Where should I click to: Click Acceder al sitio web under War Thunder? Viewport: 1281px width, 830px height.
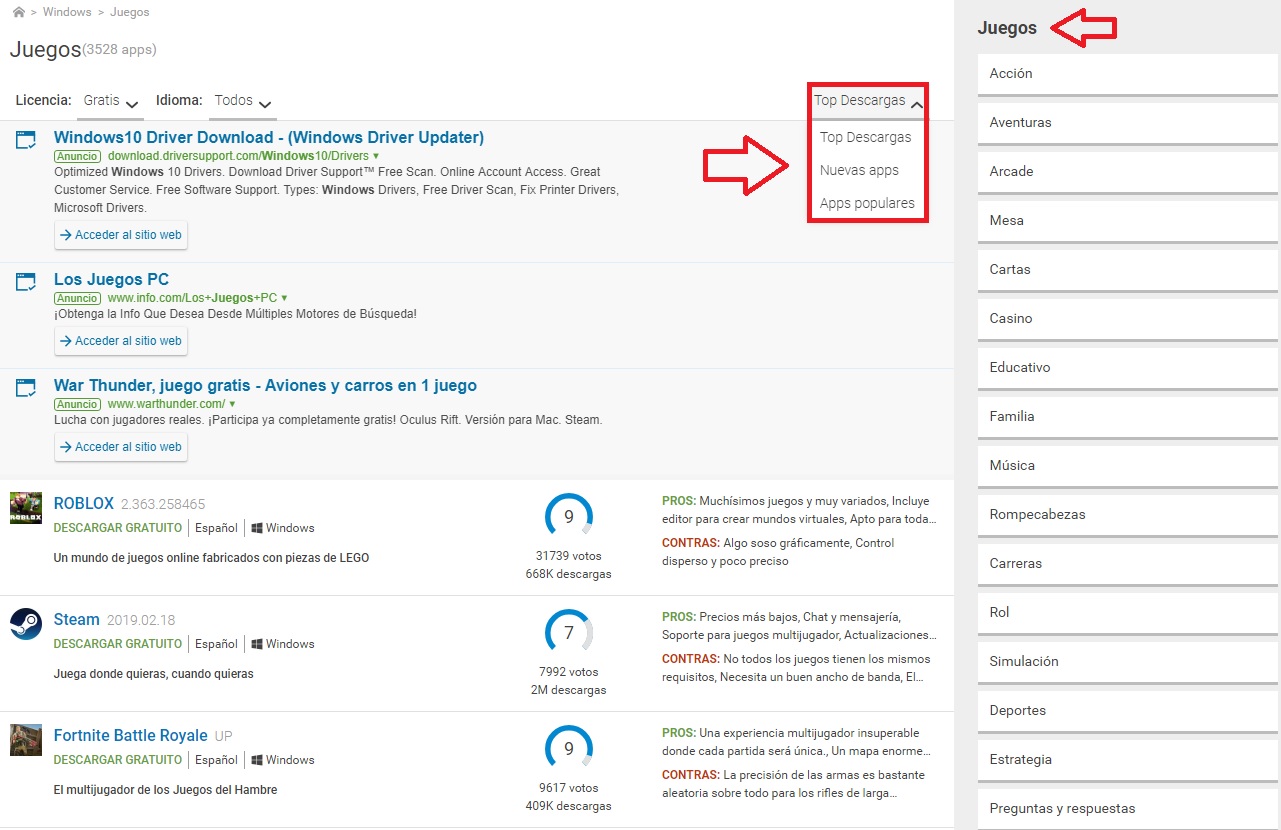point(121,447)
